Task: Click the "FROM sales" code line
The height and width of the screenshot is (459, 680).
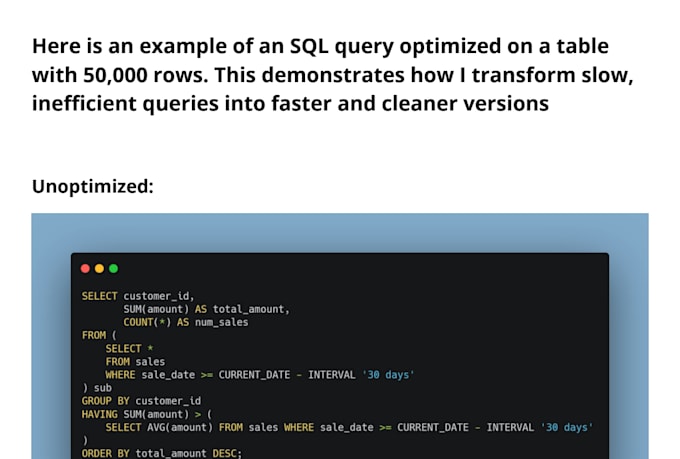Action: point(135,362)
